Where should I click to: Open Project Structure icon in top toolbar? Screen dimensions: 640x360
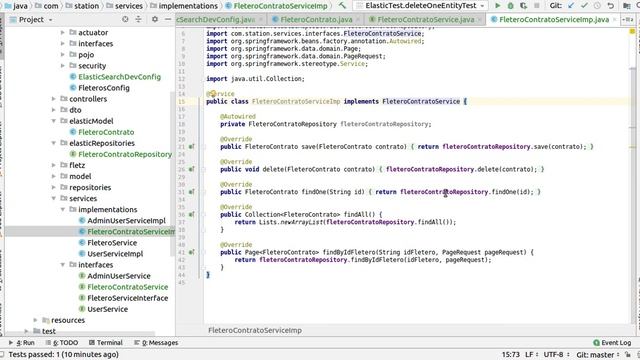[x=627, y=6]
